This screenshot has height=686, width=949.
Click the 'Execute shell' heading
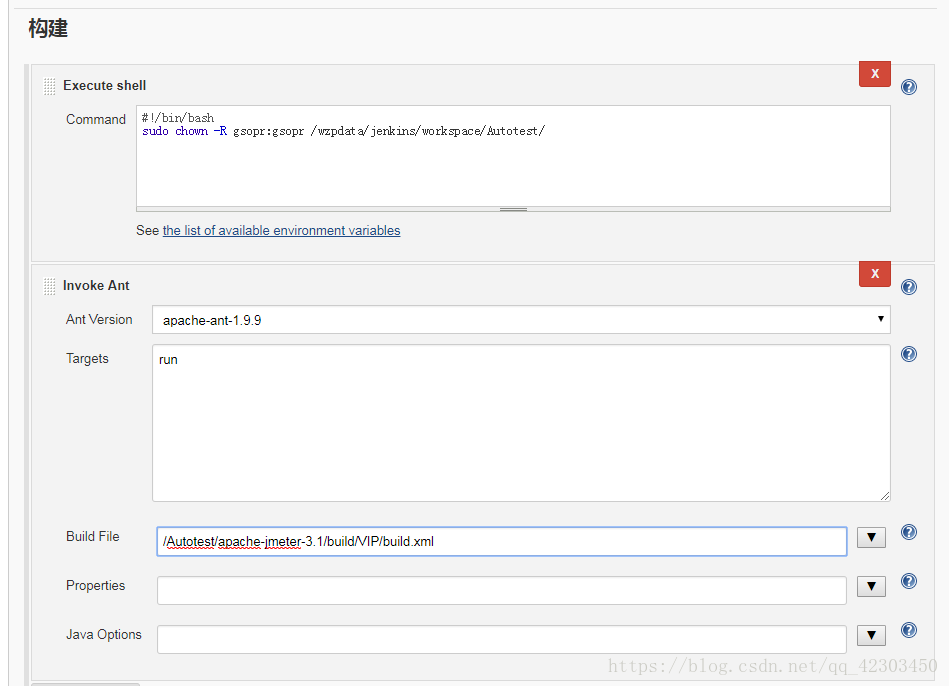point(105,85)
